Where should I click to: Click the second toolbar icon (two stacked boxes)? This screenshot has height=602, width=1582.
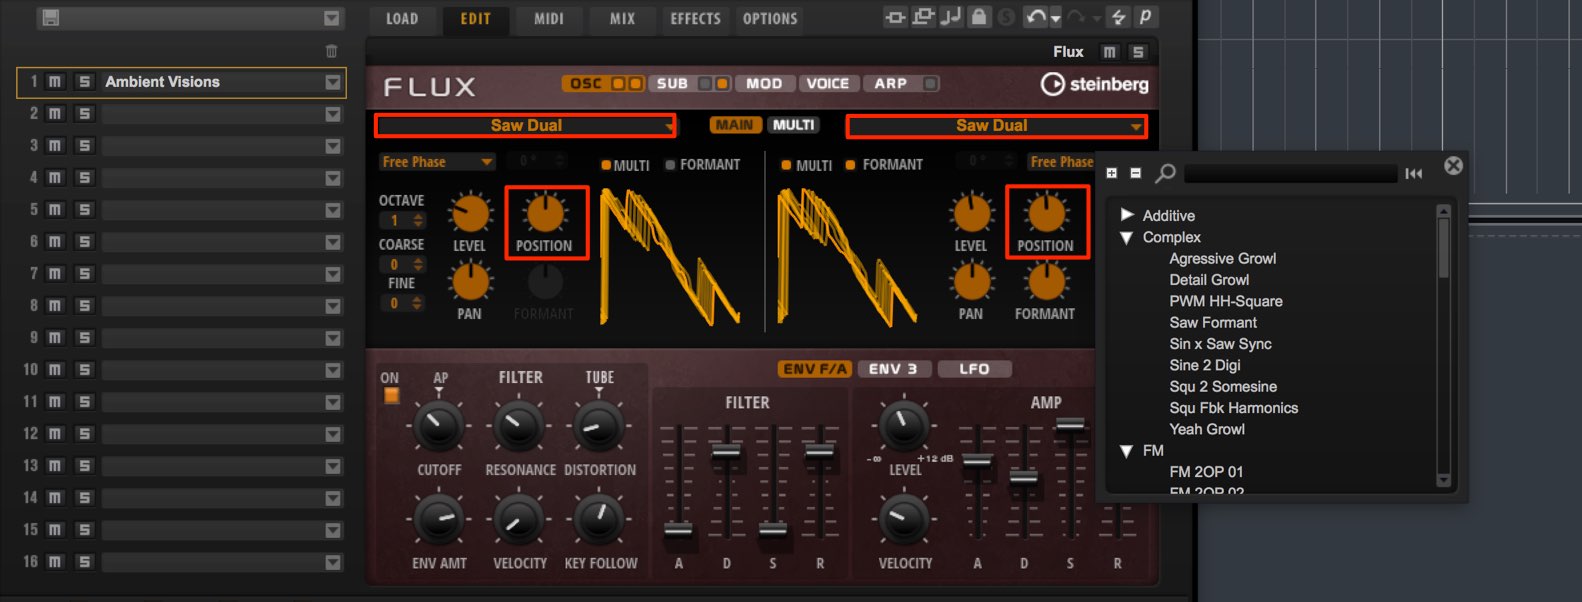pos(923,17)
